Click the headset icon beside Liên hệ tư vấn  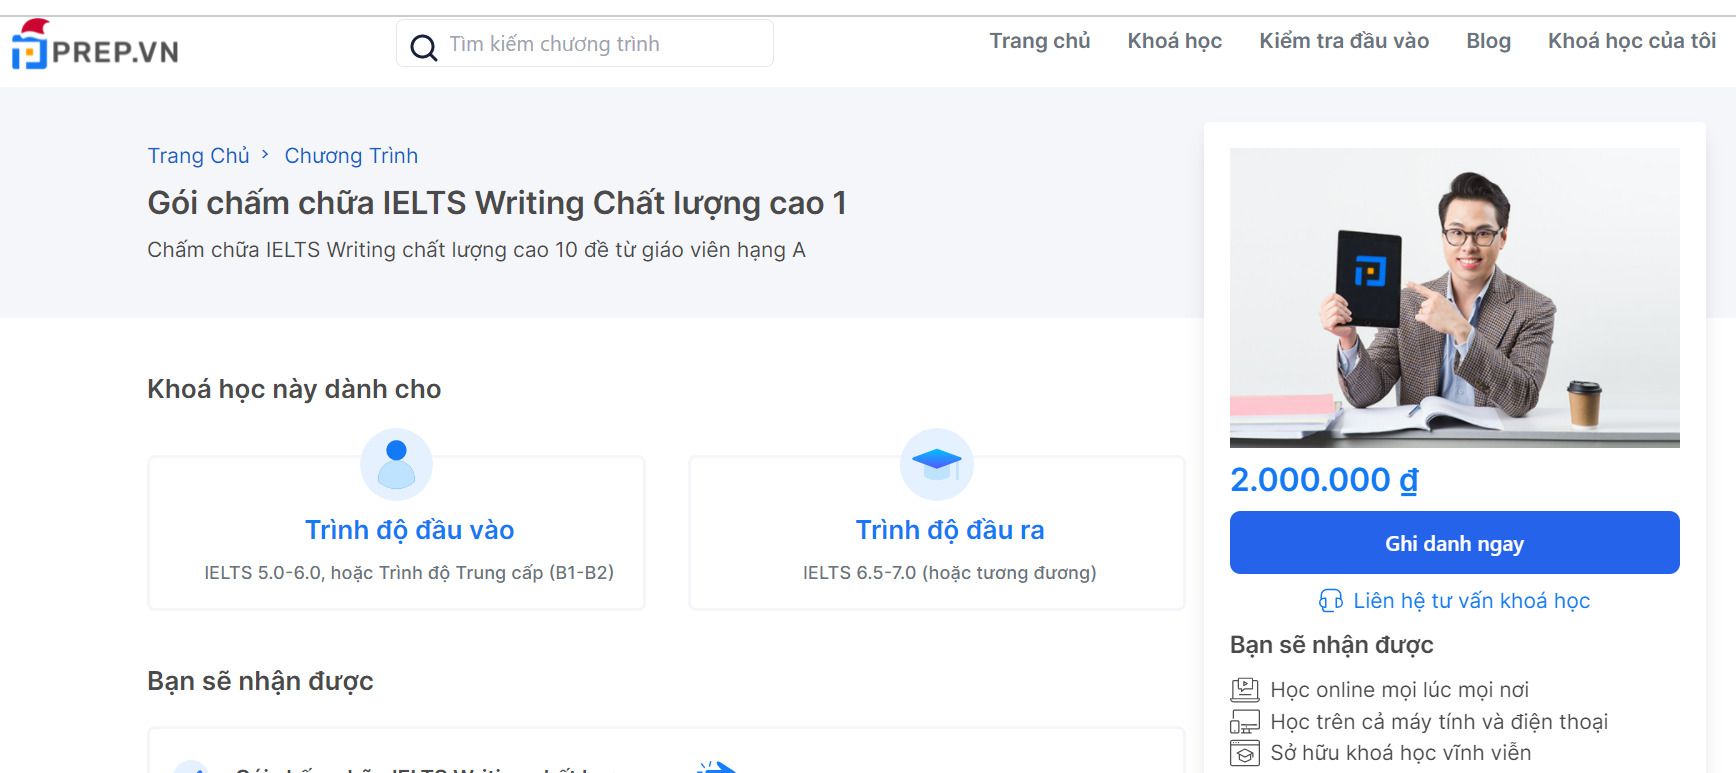click(x=1331, y=601)
